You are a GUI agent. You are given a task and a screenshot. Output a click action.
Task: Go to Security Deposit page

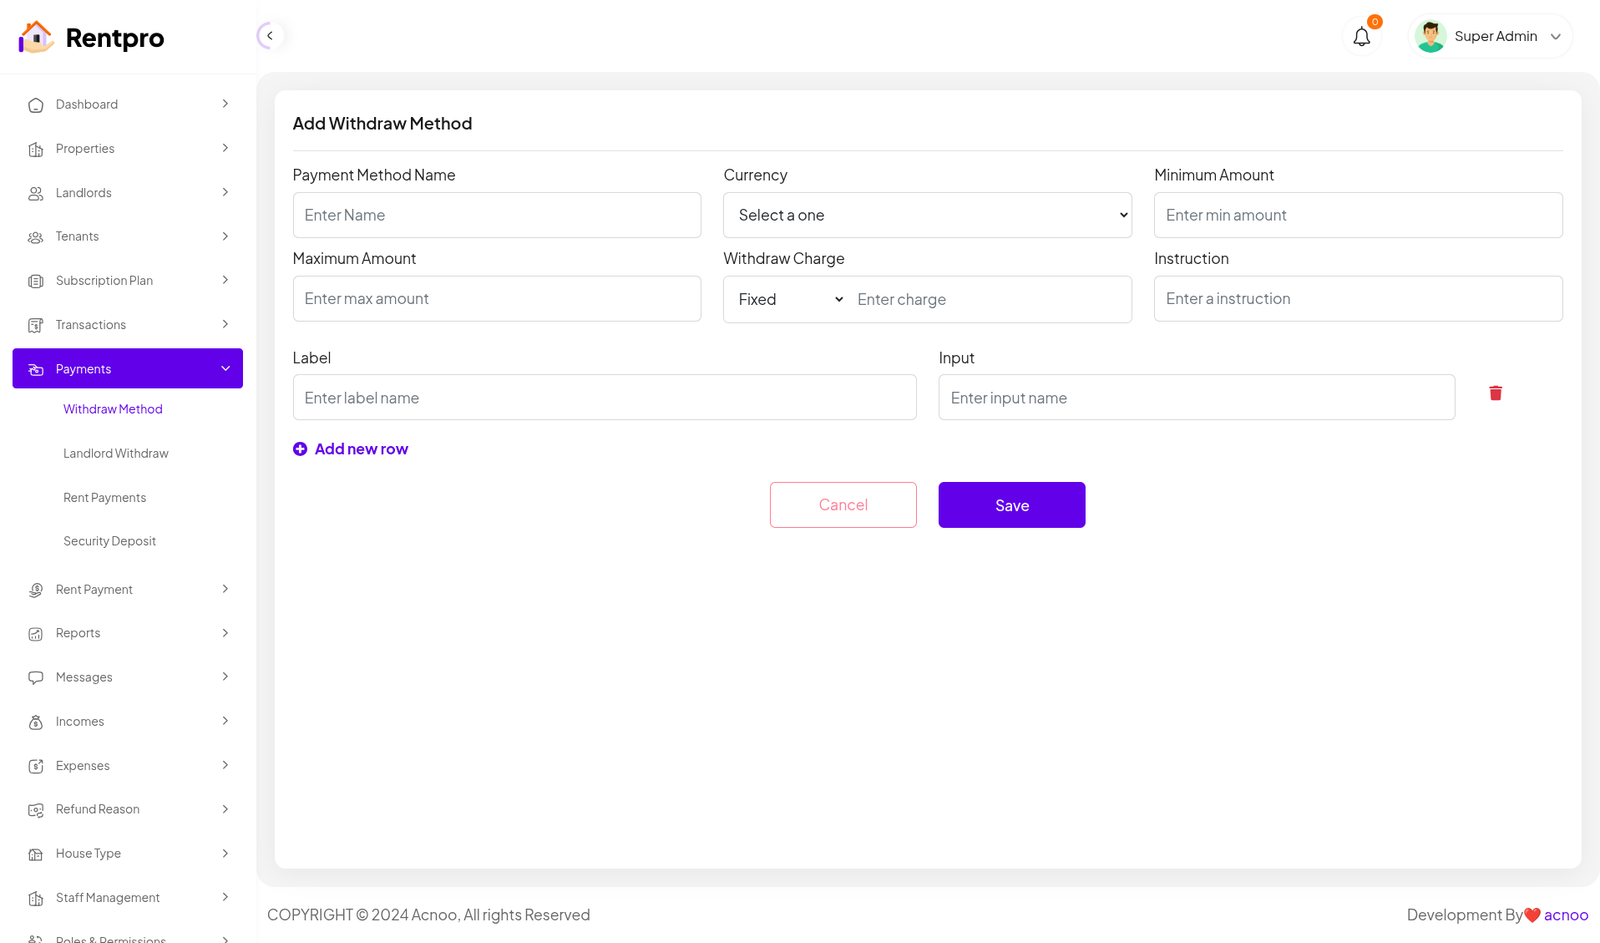point(110,542)
